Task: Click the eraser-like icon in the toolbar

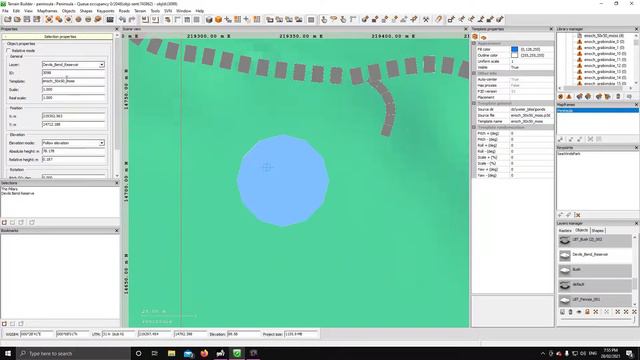Action: click(x=439, y=19)
